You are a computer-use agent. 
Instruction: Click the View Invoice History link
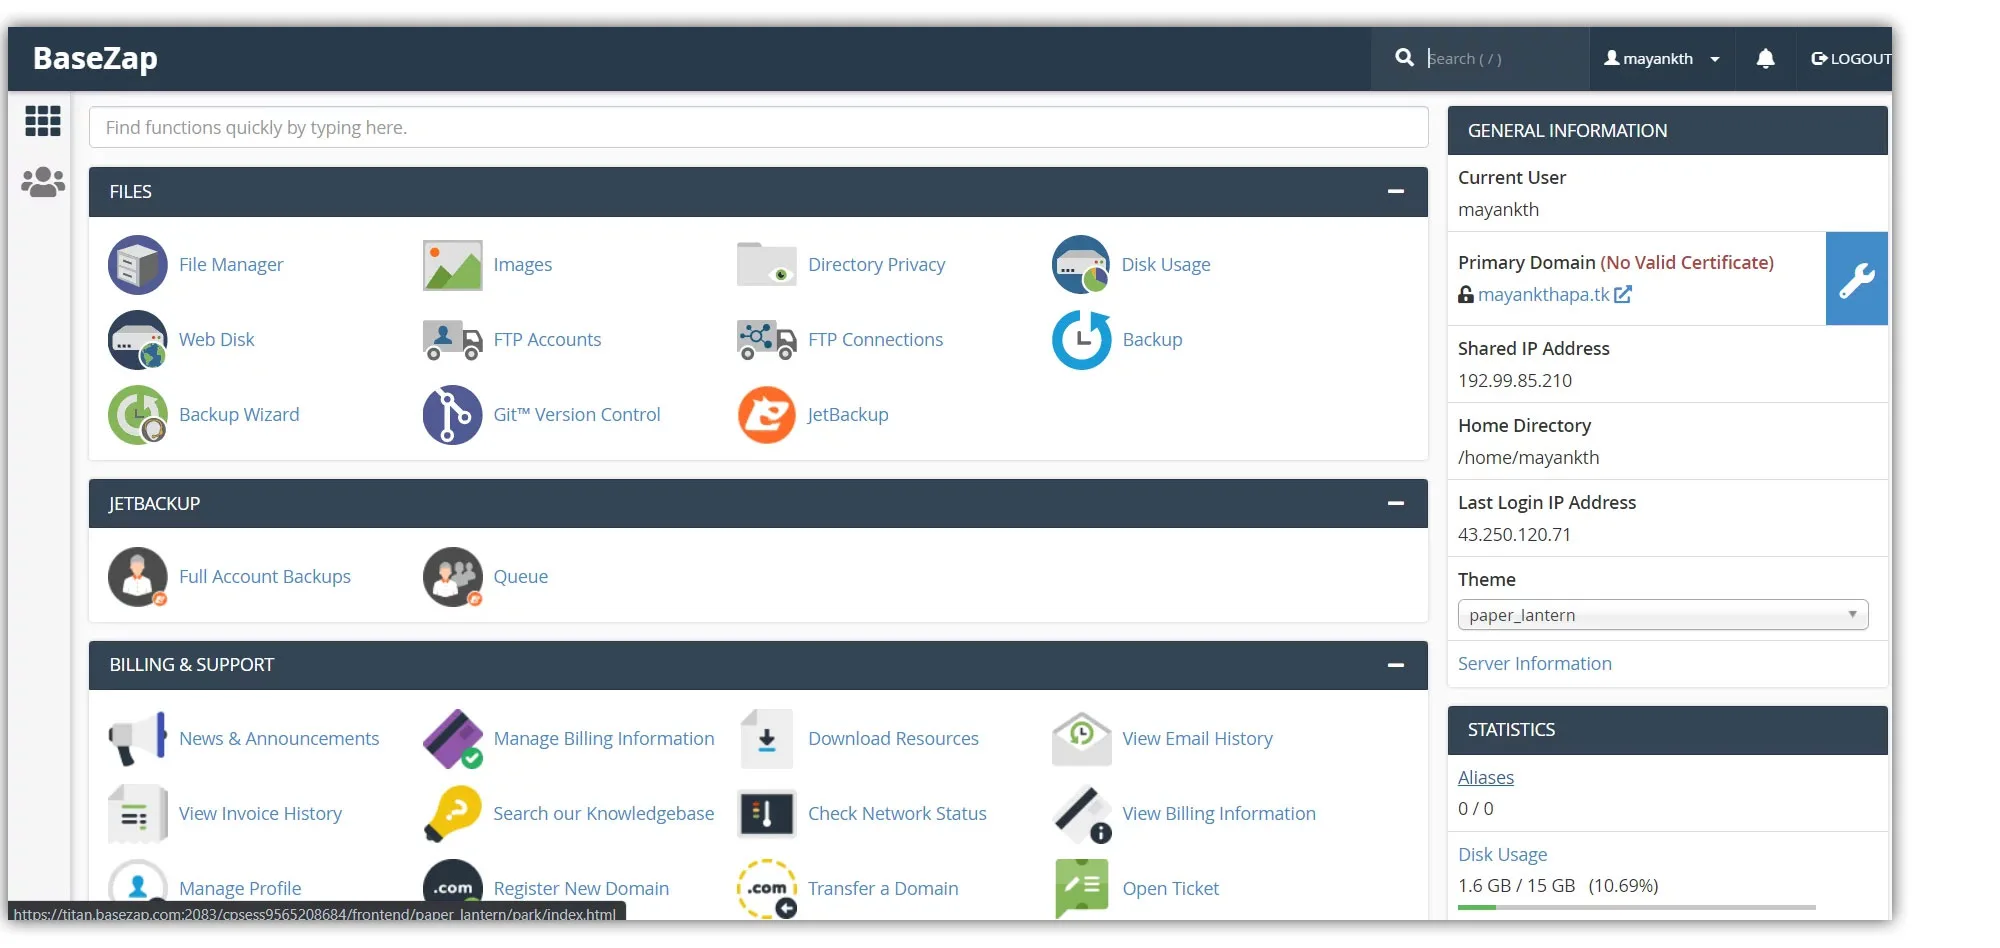click(260, 814)
